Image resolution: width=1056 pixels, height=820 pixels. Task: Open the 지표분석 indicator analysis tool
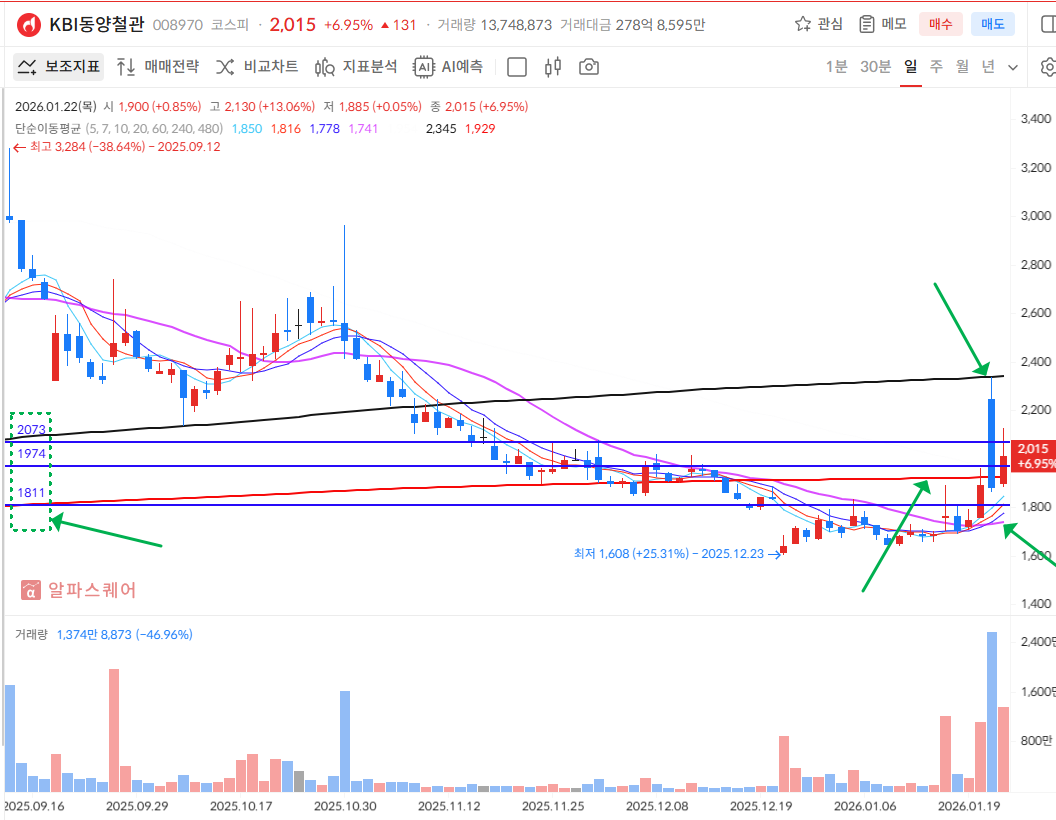(356, 67)
